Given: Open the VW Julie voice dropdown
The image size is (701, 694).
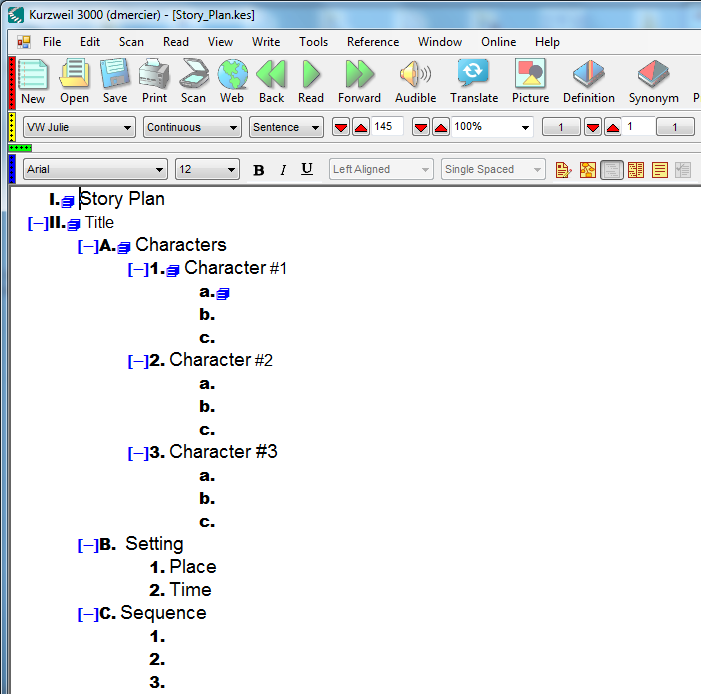Looking at the screenshot, I should tap(79, 127).
